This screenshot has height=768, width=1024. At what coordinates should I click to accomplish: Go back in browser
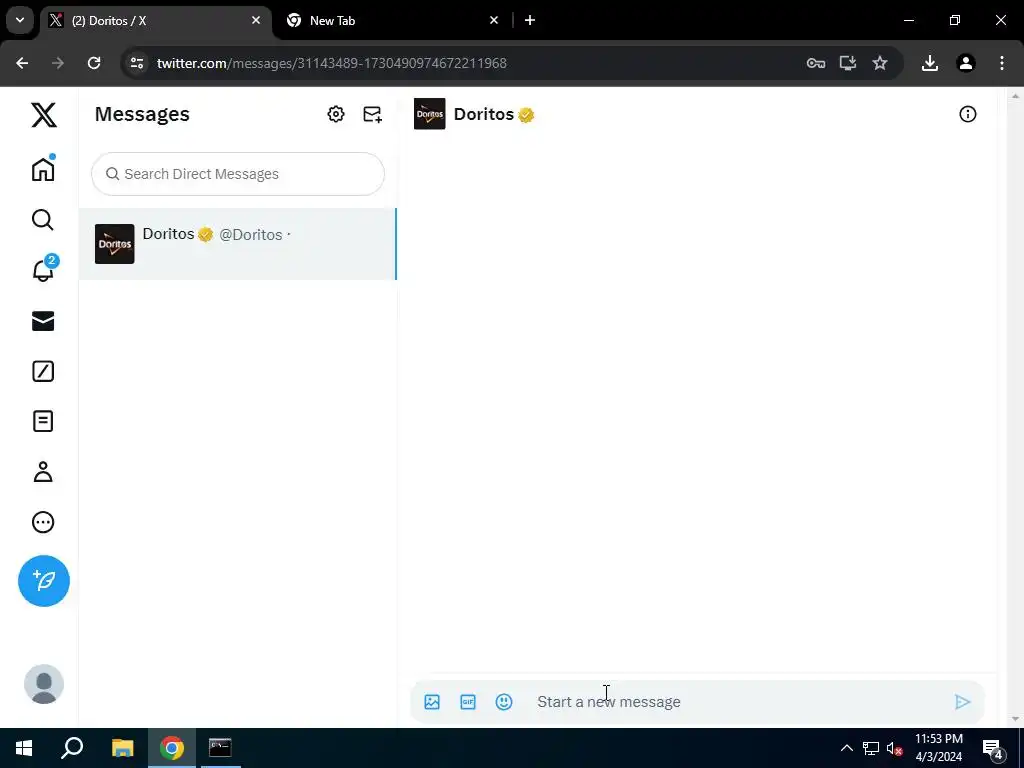22,63
